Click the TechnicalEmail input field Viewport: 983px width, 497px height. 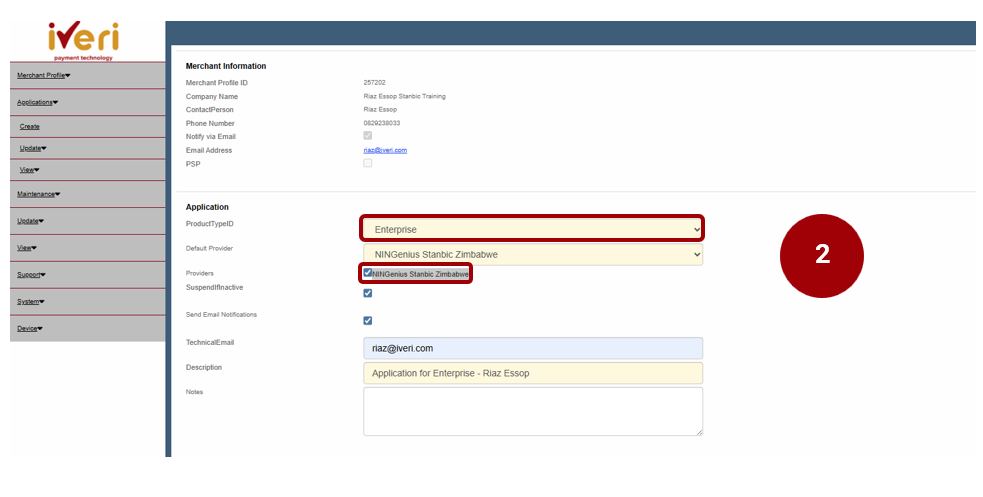tap(533, 348)
